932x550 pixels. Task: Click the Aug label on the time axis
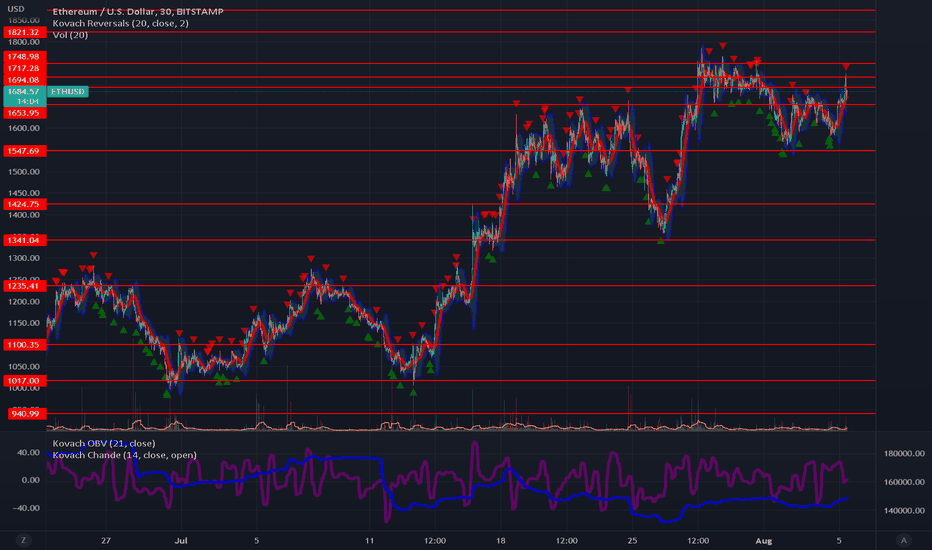[763, 540]
